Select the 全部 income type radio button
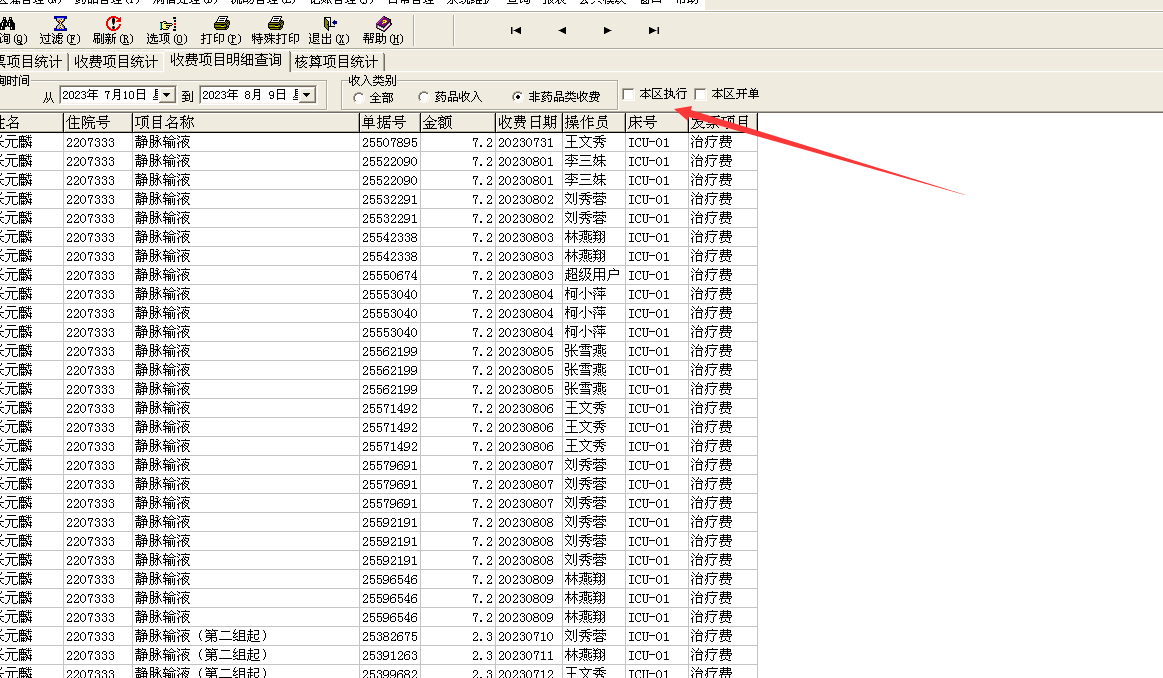The width and height of the screenshot is (1163, 678). (359, 97)
